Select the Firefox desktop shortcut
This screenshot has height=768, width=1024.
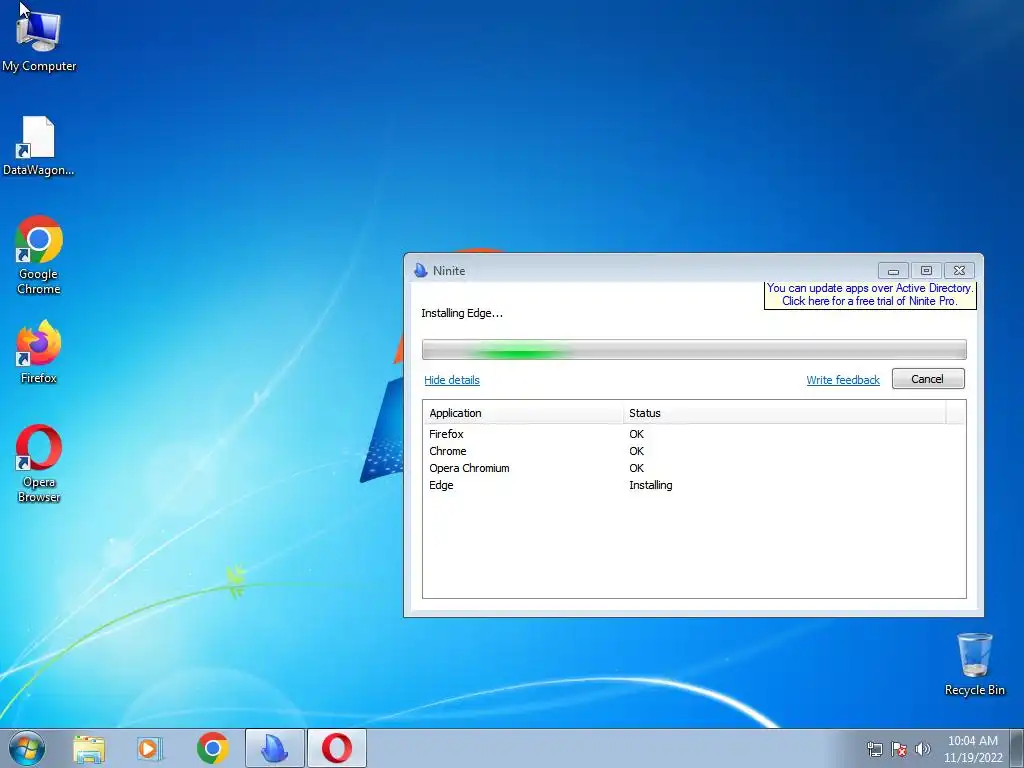click(x=39, y=351)
